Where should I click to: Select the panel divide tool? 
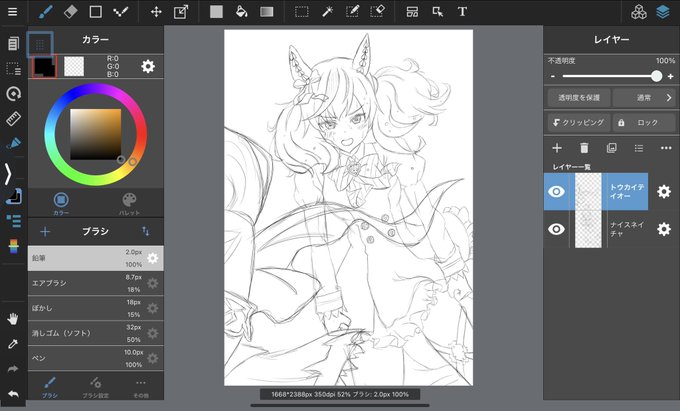point(412,12)
